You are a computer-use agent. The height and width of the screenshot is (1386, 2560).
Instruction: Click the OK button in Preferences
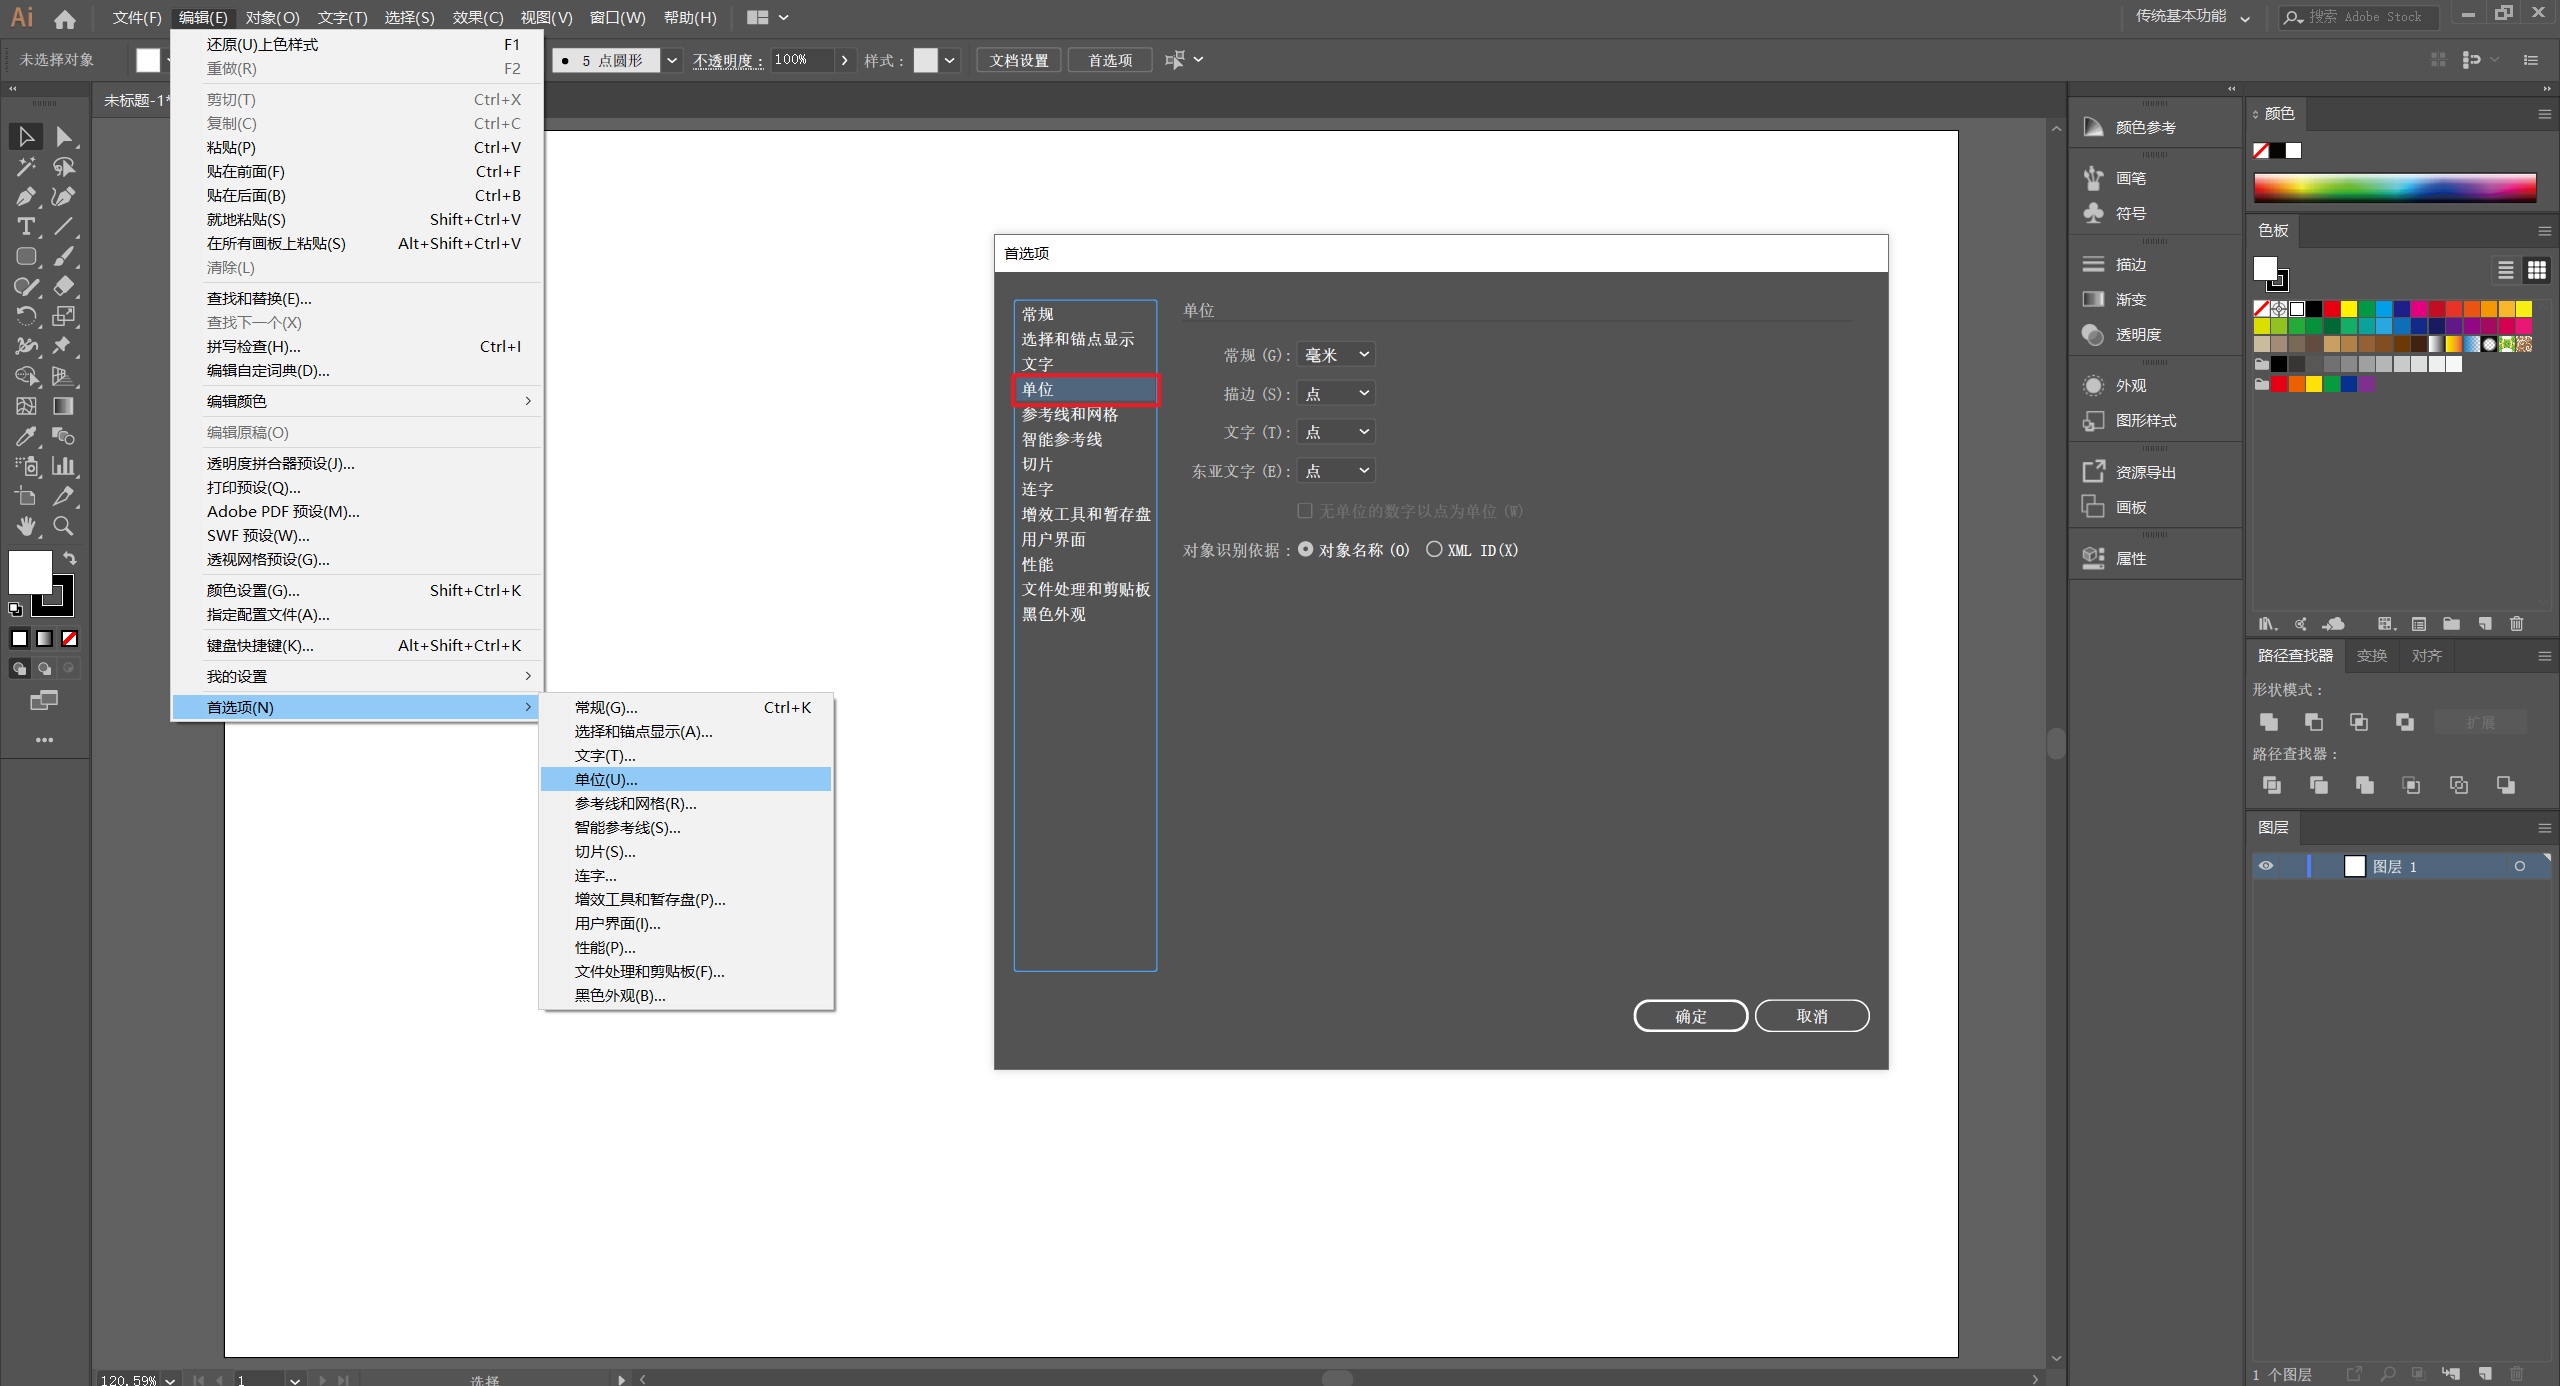[x=1690, y=1016]
